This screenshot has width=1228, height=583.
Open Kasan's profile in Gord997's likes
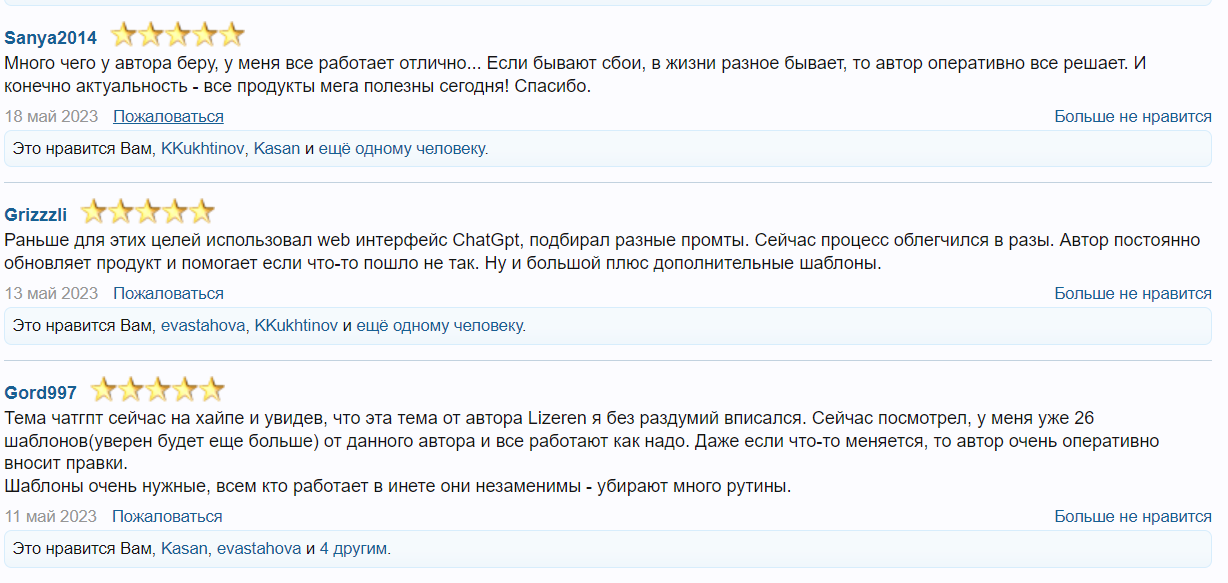coord(185,549)
